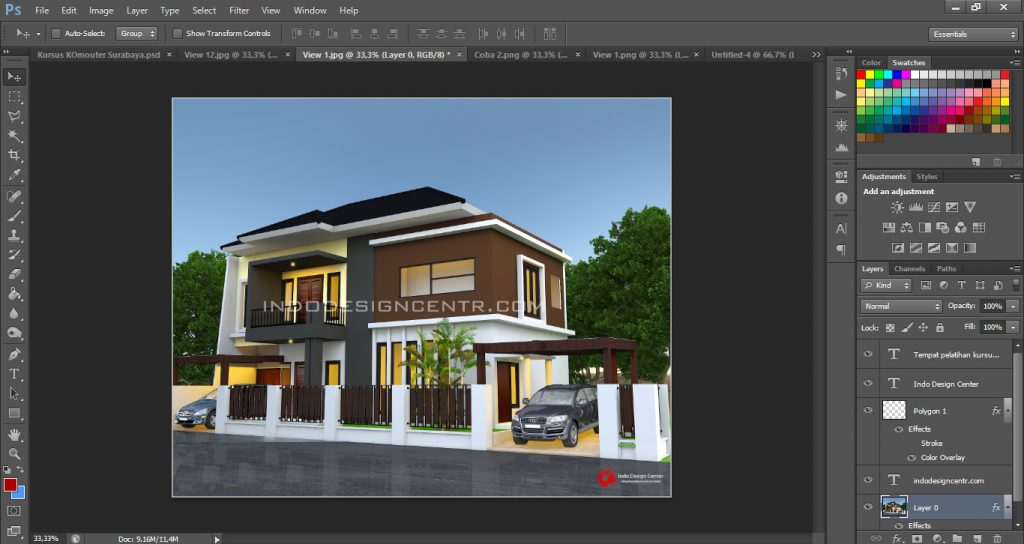Open the Paragraph panel icon
The image size is (1024, 544).
click(841, 249)
